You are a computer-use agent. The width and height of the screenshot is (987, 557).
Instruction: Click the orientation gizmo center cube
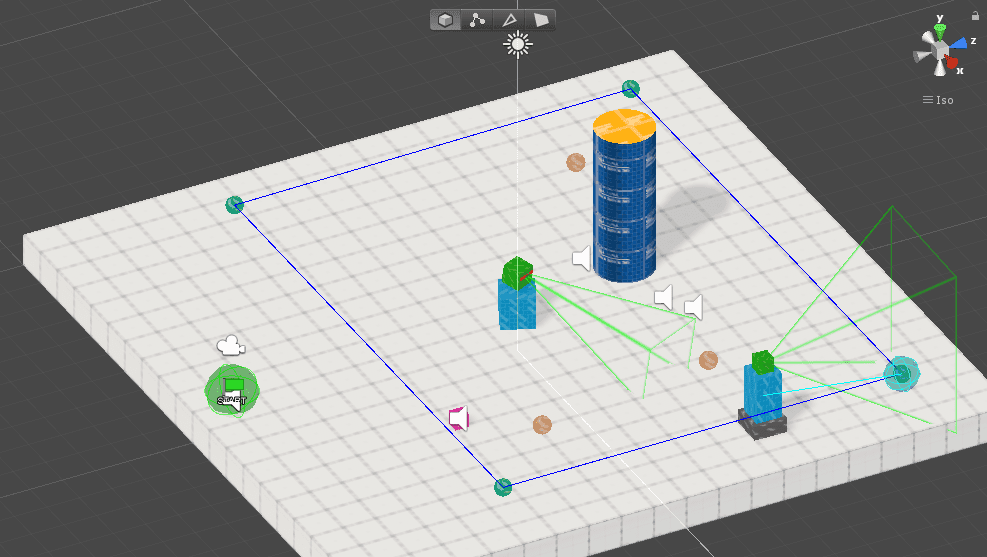point(938,49)
